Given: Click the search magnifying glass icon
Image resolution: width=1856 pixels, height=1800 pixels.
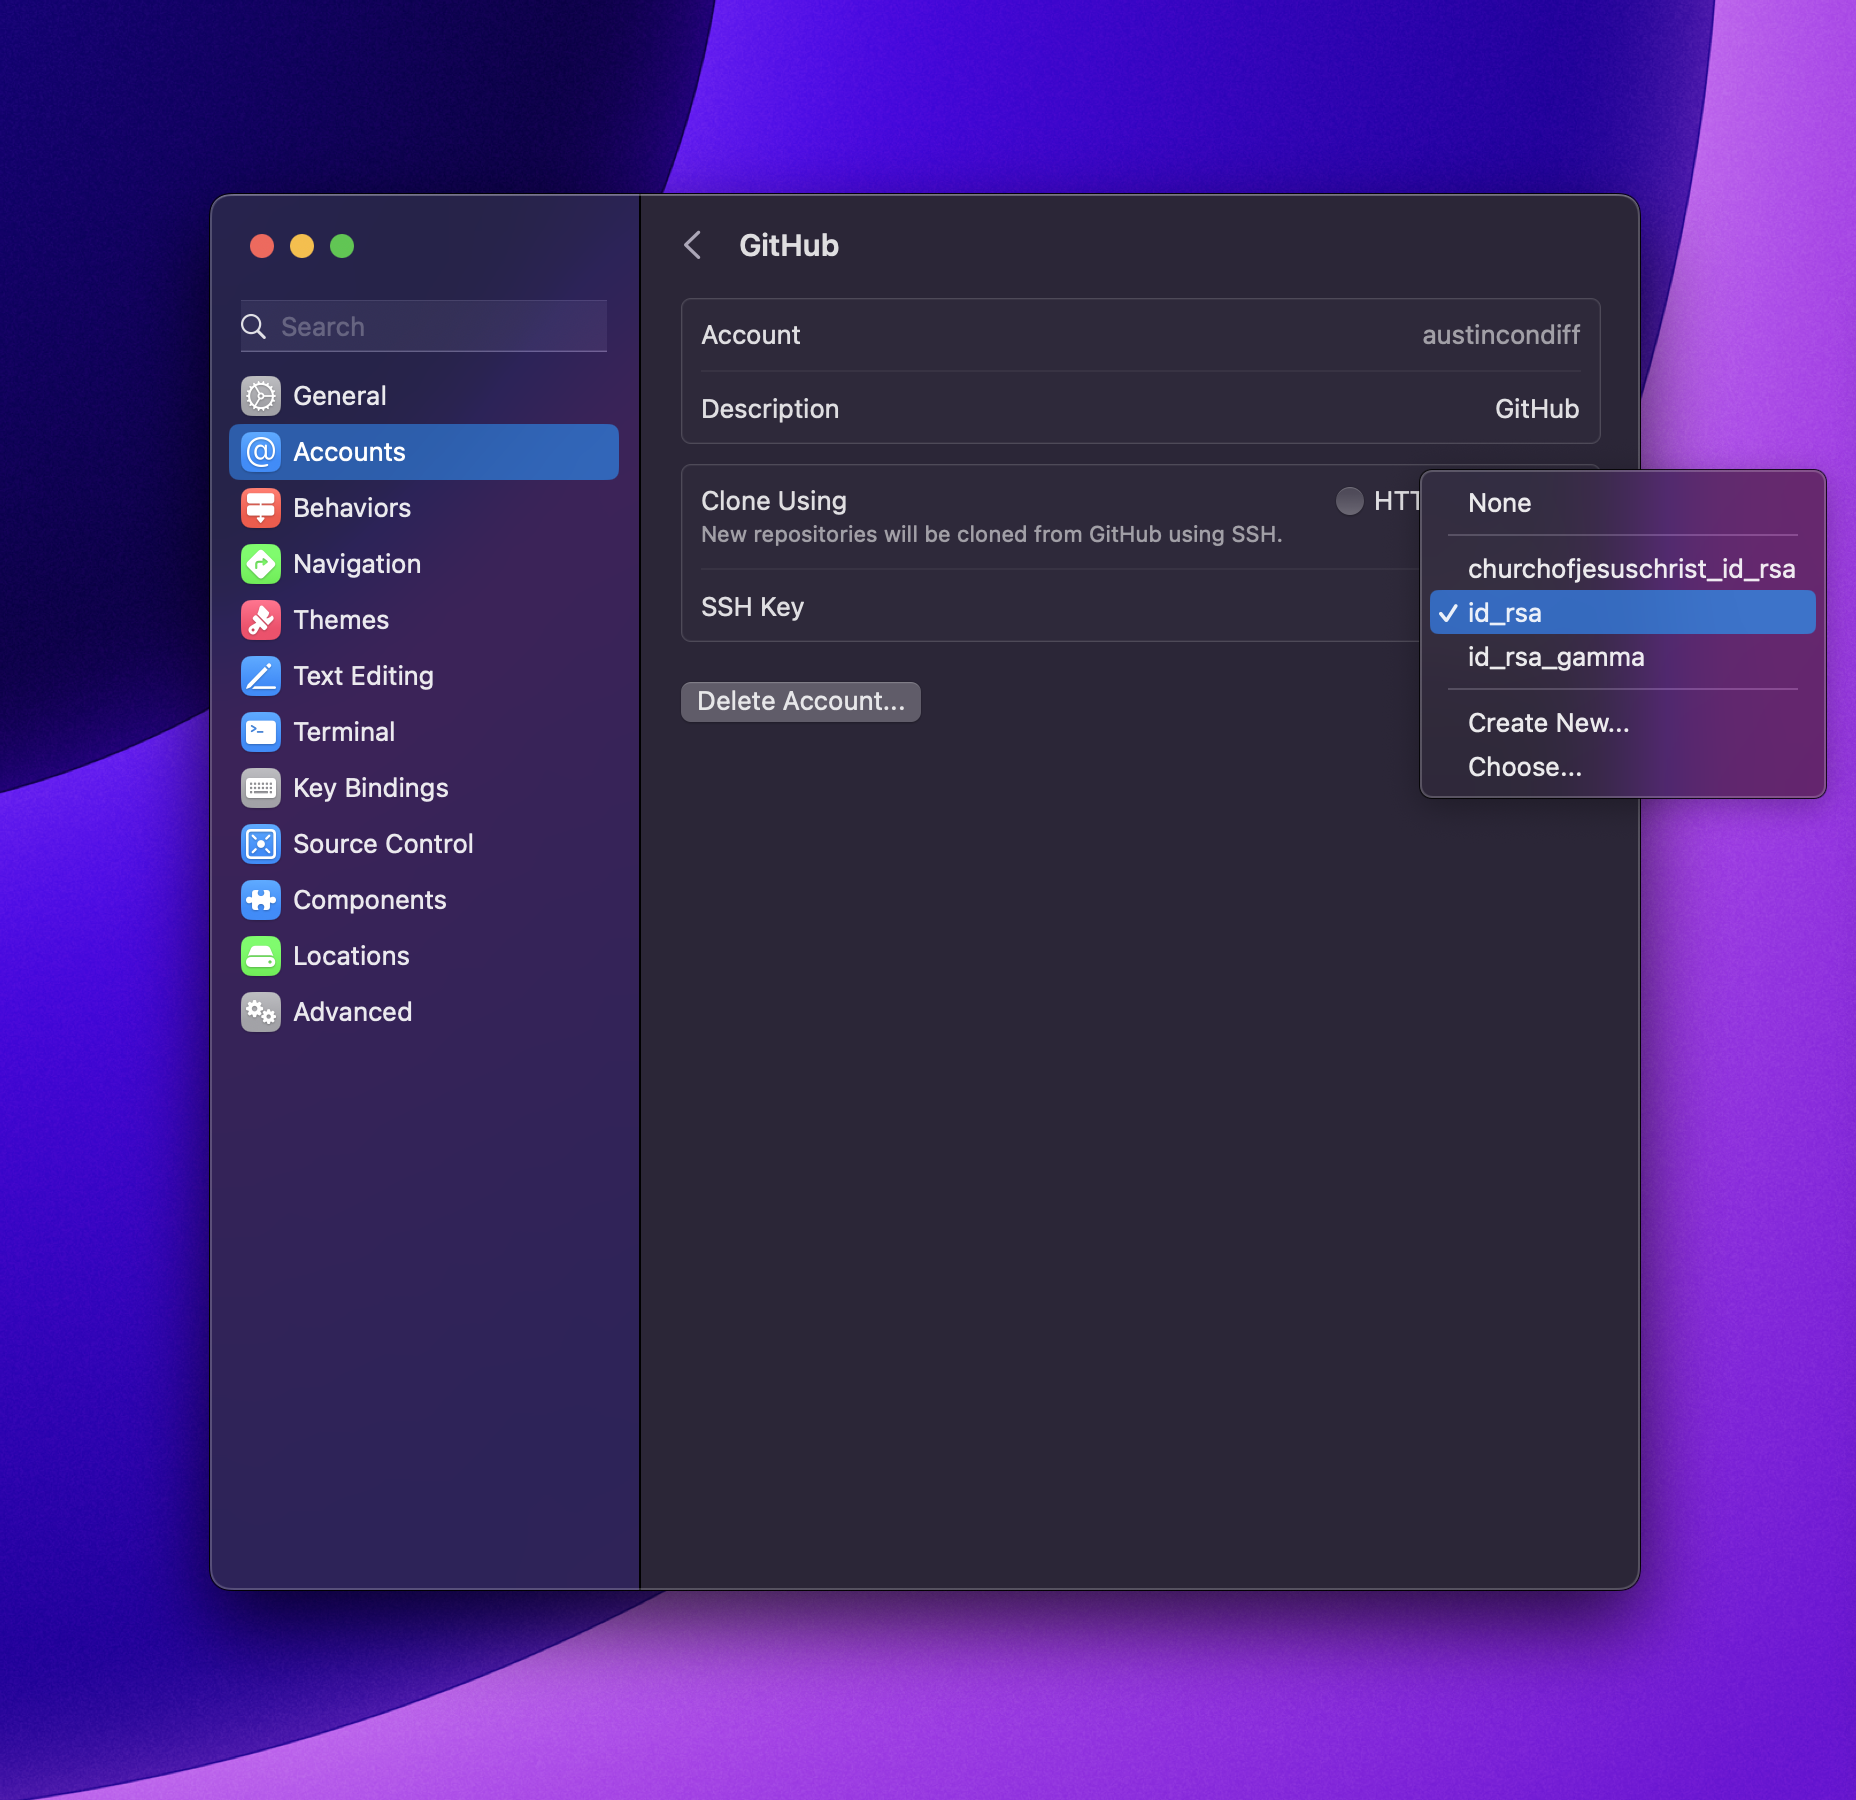Looking at the screenshot, I should tap(254, 327).
